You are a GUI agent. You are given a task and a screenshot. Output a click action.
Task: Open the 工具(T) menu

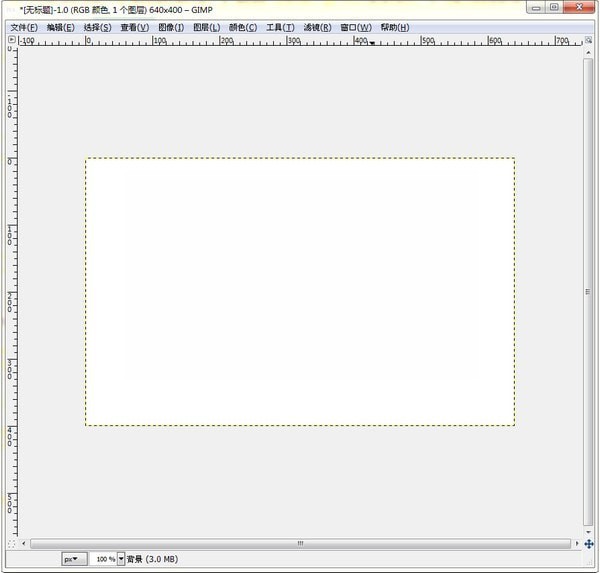pyautogui.click(x=280, y=28)
